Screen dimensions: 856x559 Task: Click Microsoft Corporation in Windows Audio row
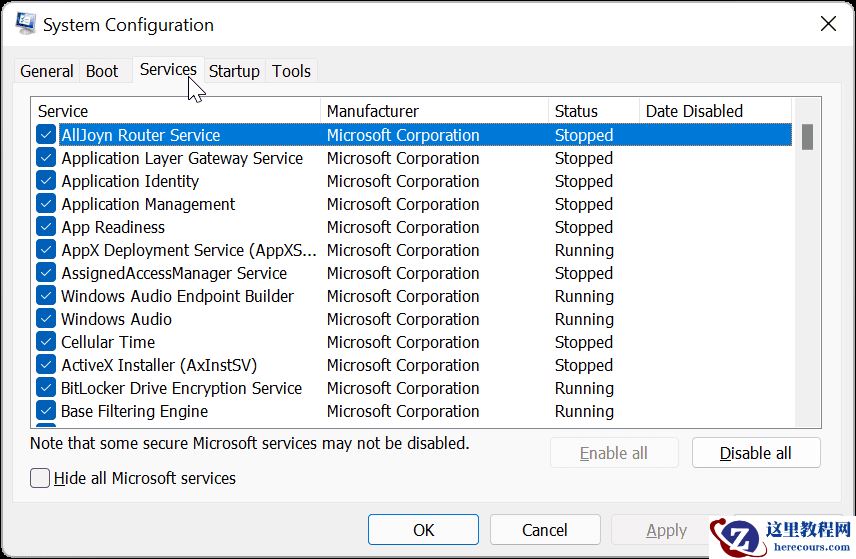pos(403,319)
